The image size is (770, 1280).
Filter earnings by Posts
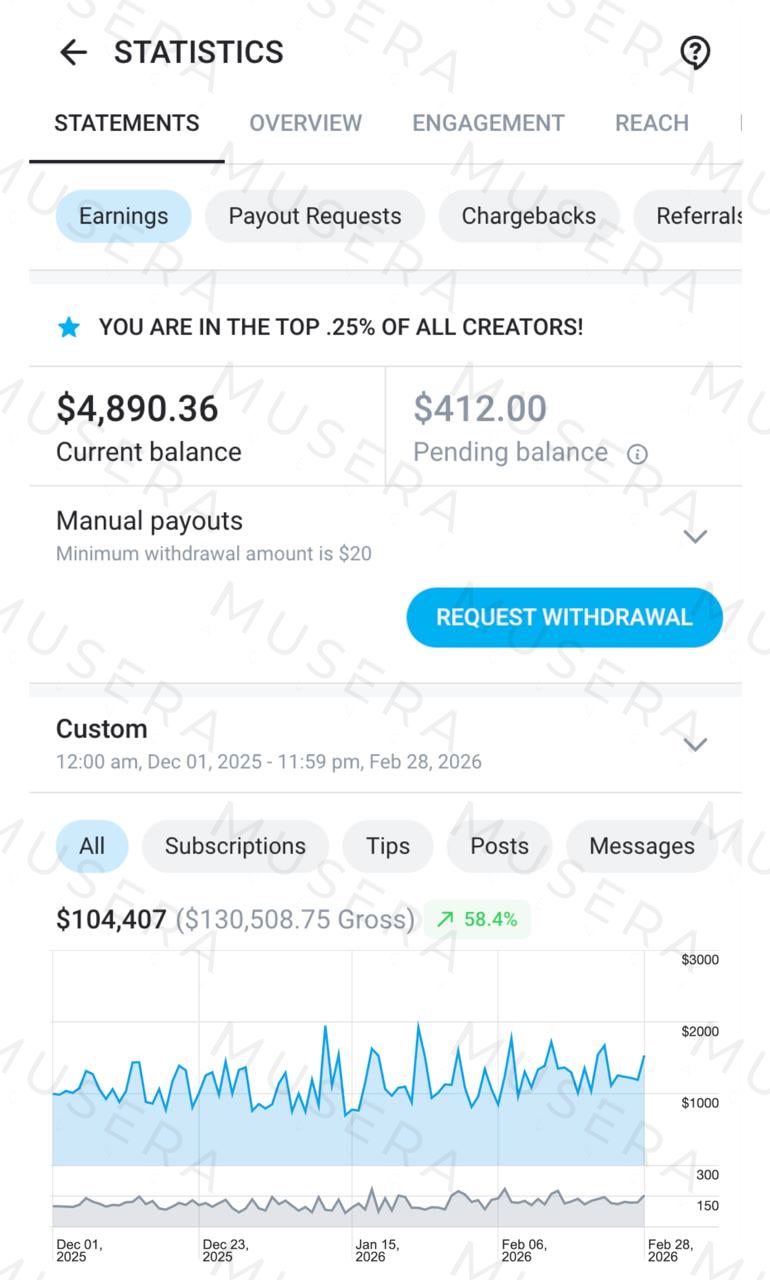pos(499,846)
